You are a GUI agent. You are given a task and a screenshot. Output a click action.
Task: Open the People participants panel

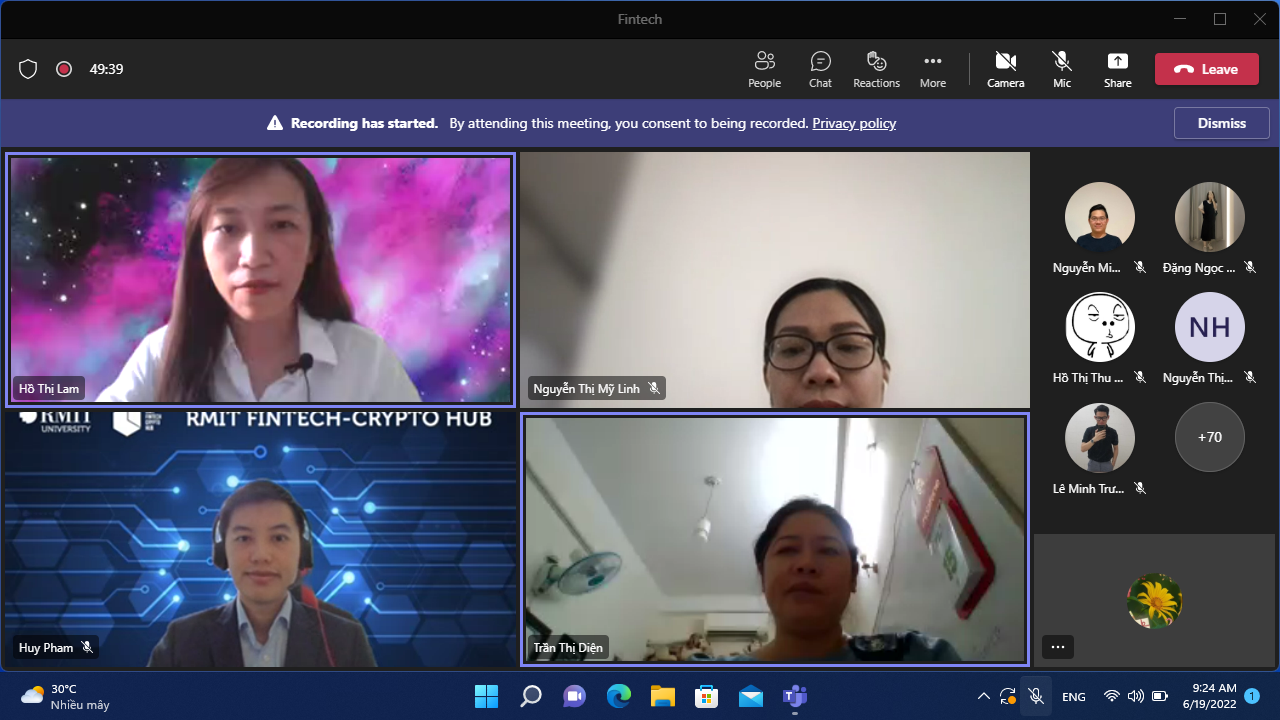(764, 69)
